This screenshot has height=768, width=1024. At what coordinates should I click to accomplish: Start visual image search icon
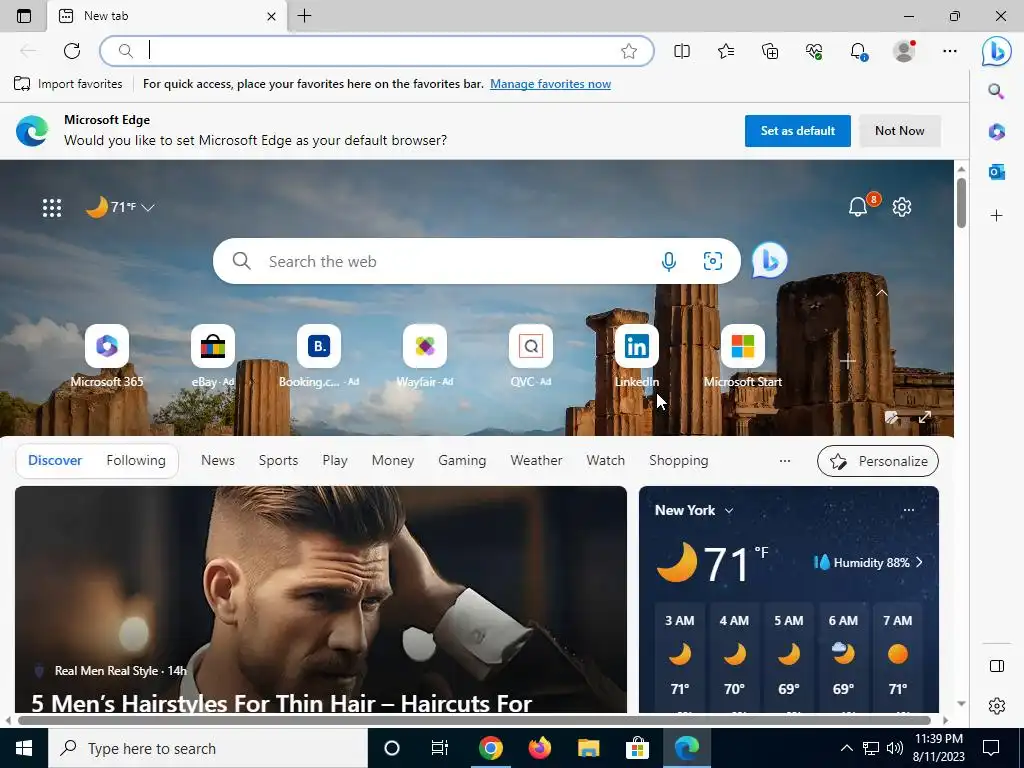[712, 261]
